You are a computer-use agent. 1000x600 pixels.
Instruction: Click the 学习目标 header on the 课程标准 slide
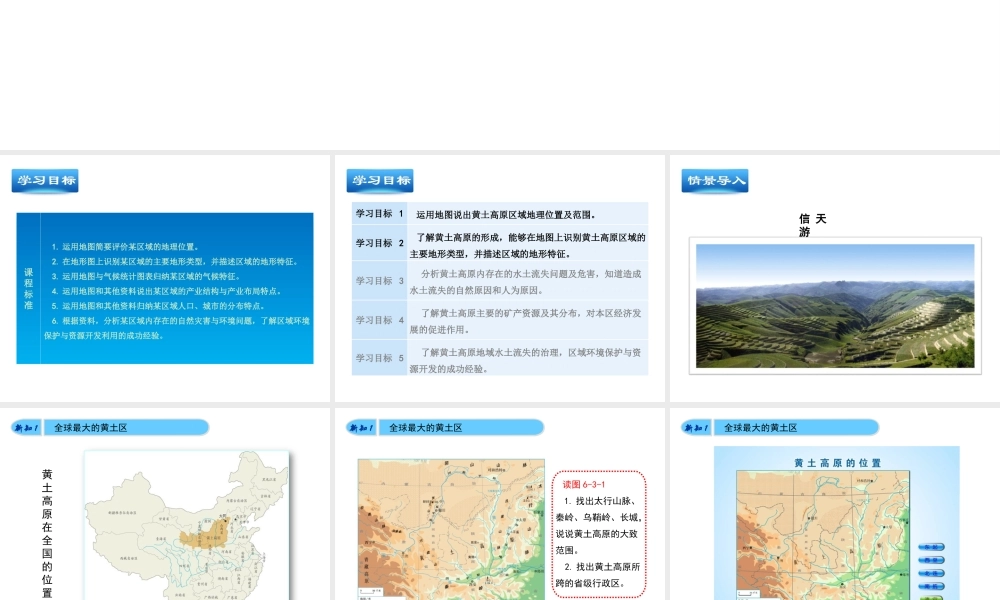(45, 181)
